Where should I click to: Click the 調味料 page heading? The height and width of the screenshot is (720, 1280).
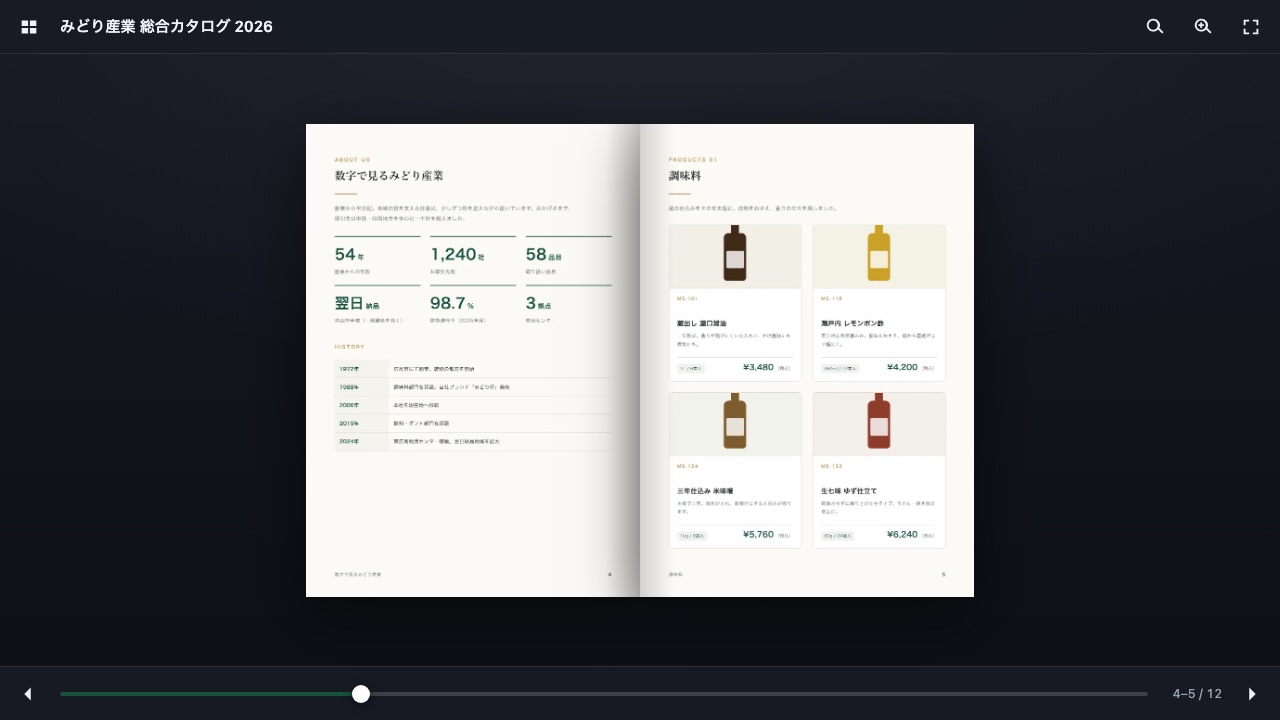coord(685,176)
